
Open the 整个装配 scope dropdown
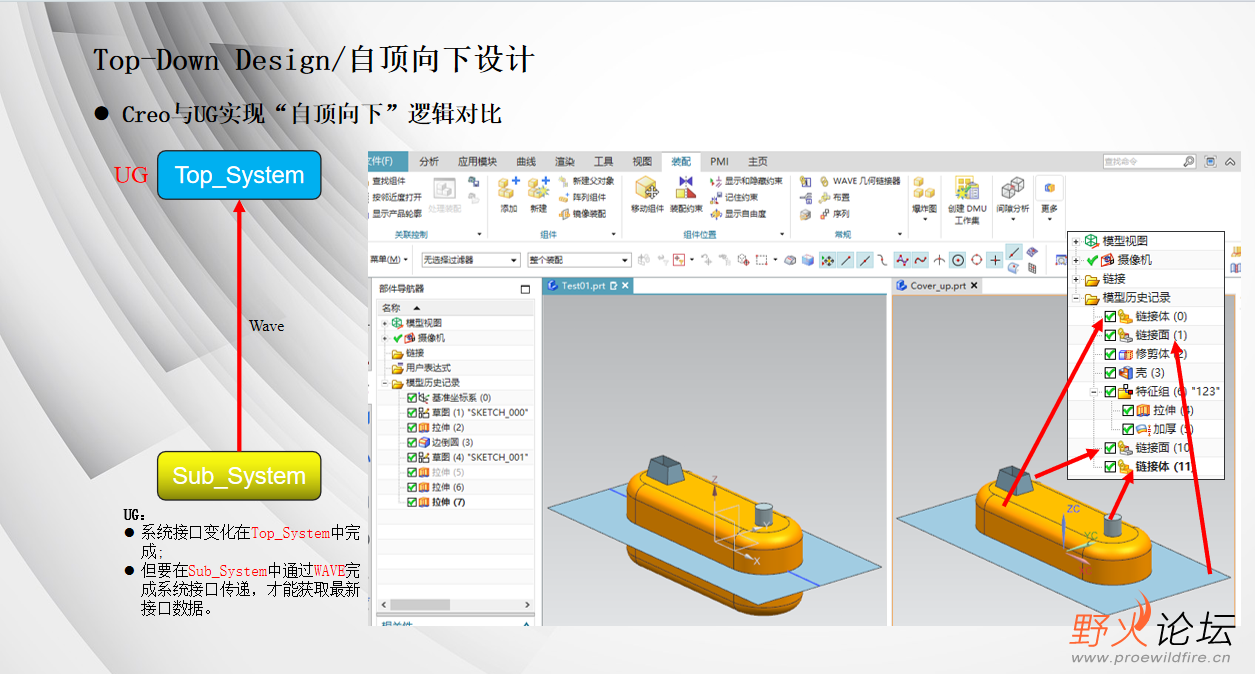[x=579, y=260]
